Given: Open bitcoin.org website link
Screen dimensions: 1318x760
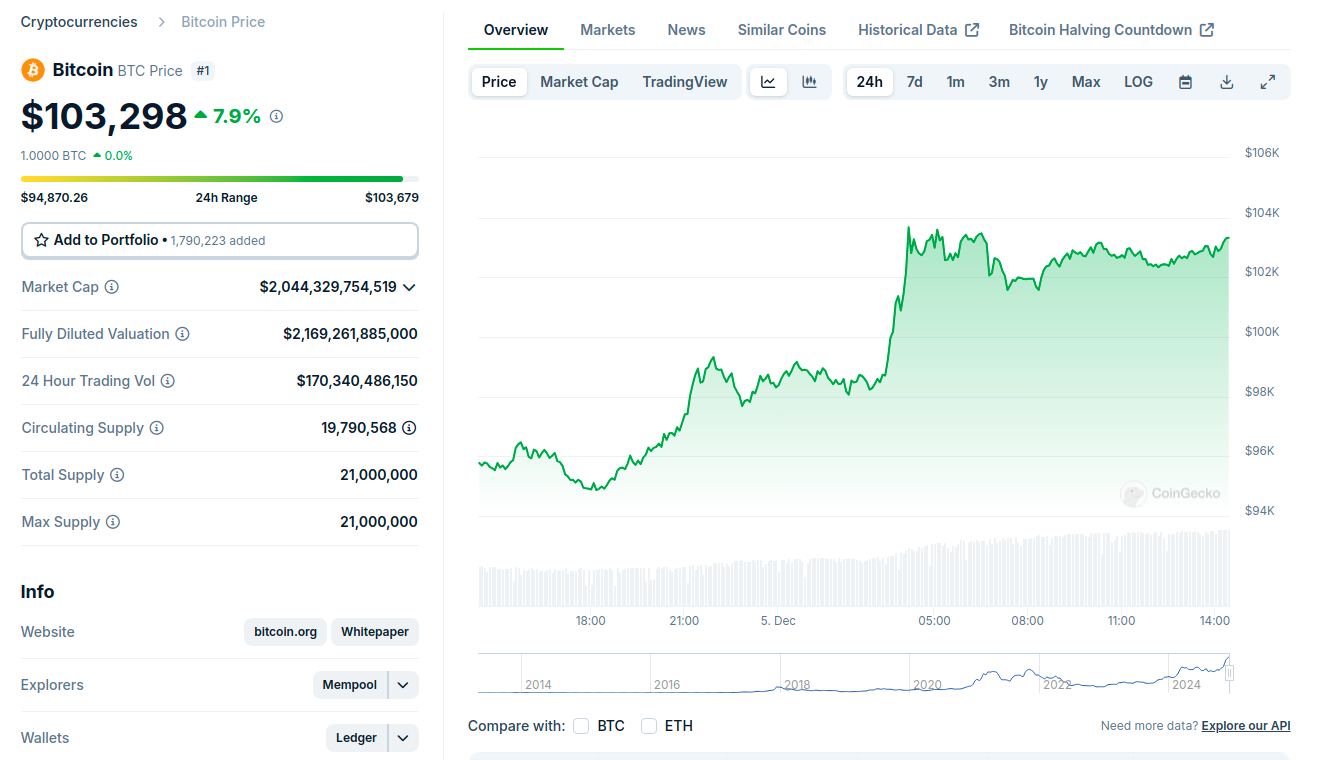Looking at the screenshot, I should 285,632.
